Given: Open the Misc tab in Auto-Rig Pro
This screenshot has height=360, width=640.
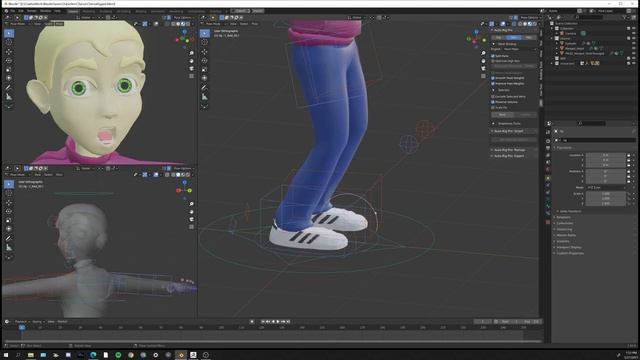Looking at the screenshot, I should pyautogui.click(x=529, y=37).
